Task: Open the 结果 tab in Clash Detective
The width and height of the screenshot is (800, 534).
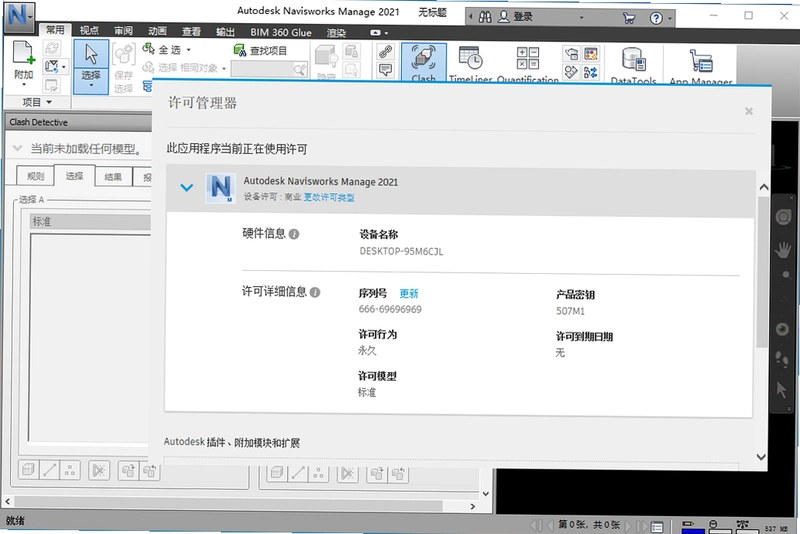Action: click(x=113, y=177)
